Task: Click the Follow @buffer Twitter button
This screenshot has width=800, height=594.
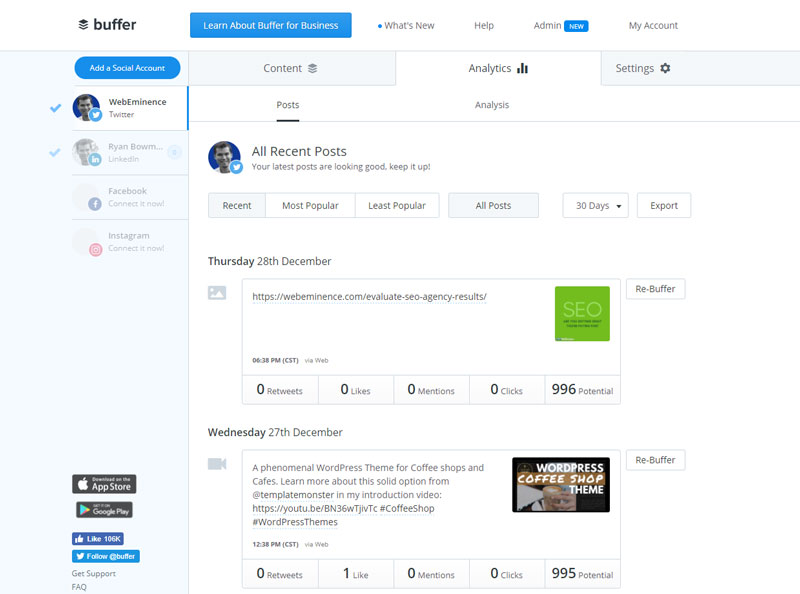Action: coord(106,556)
